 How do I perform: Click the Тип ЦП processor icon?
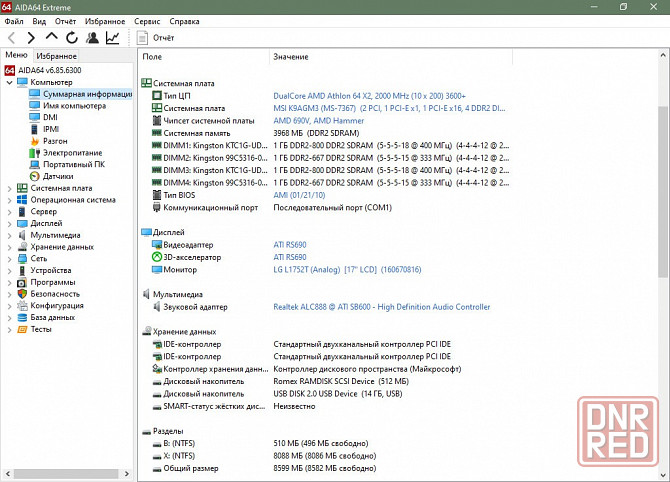point(157,96)
